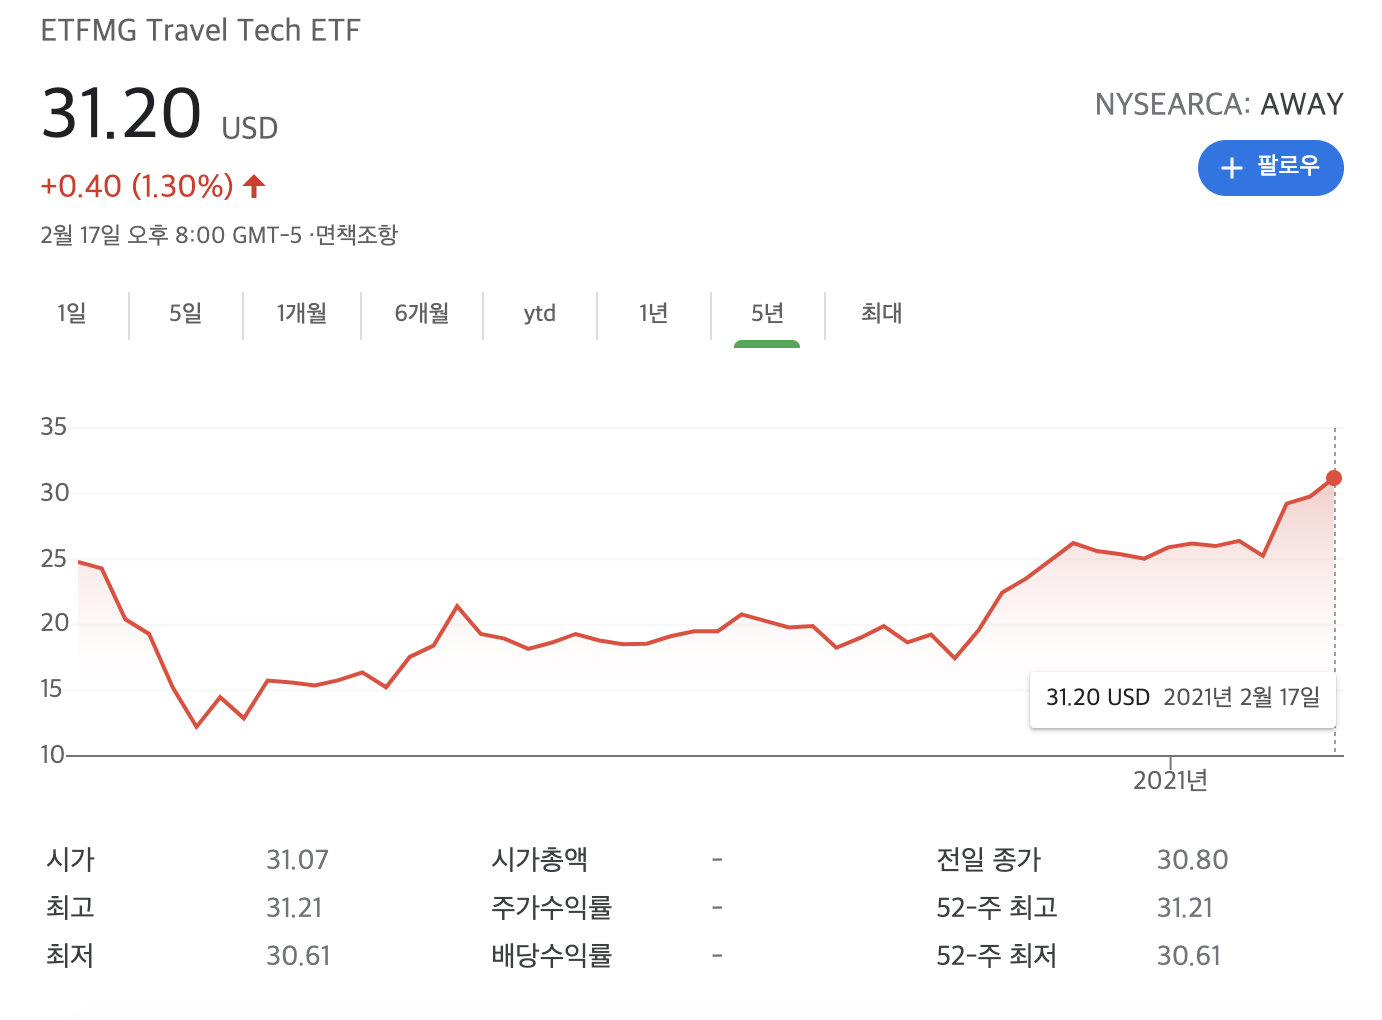The height and width of the screenshot is (1020, 1382).
Task: Click the +0.40 (1.30%) change text
Action: [x=137, y=186]
